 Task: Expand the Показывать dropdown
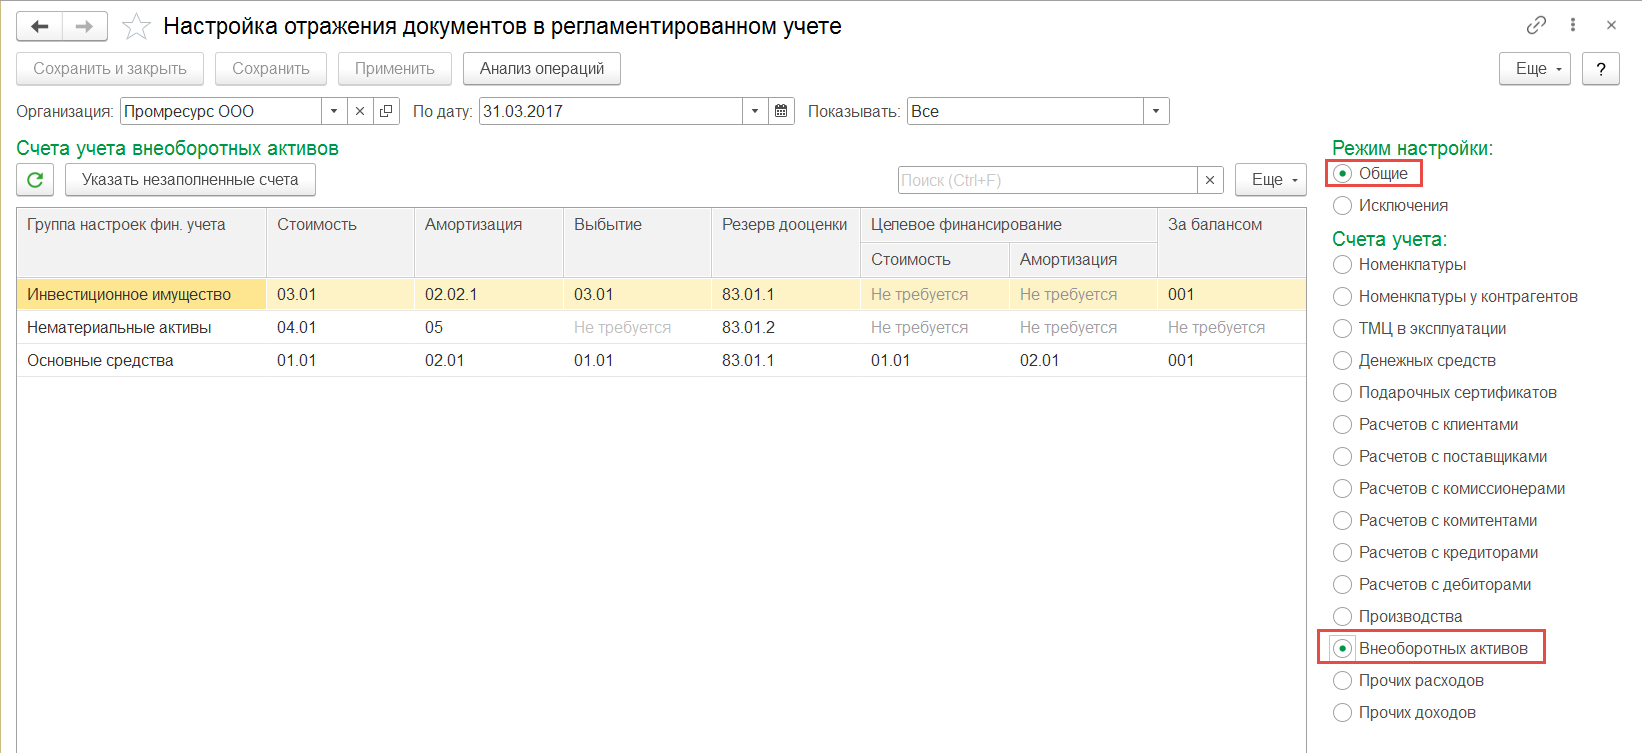tap(1156, 111)
